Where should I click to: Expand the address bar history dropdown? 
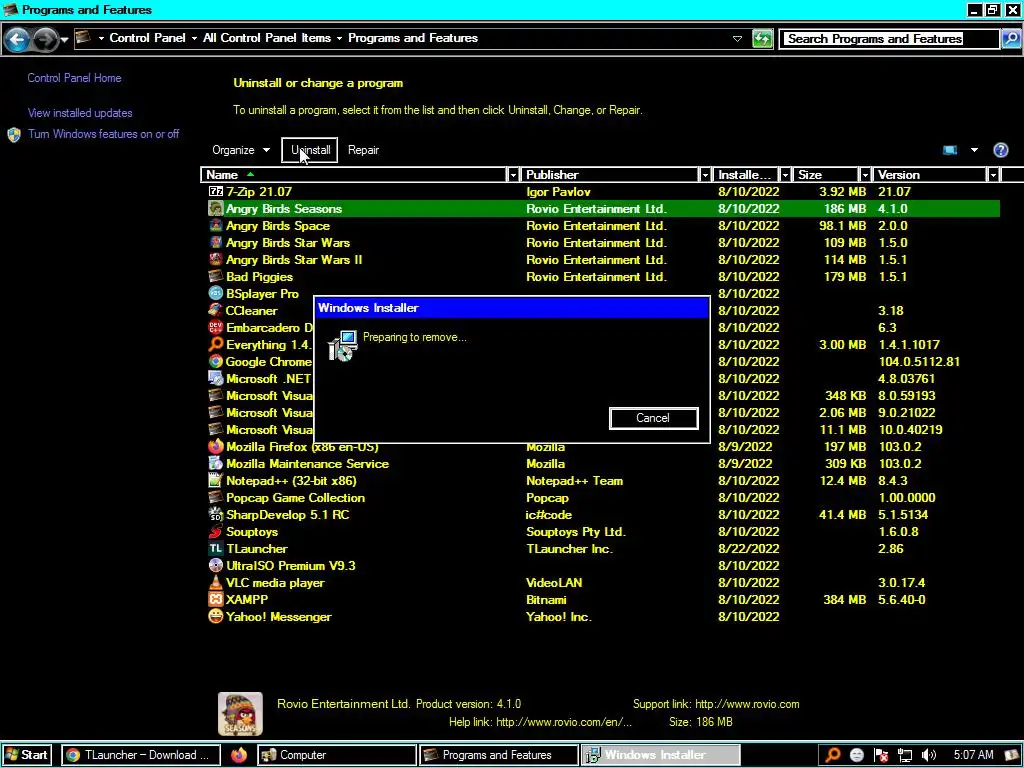[737, 39]
